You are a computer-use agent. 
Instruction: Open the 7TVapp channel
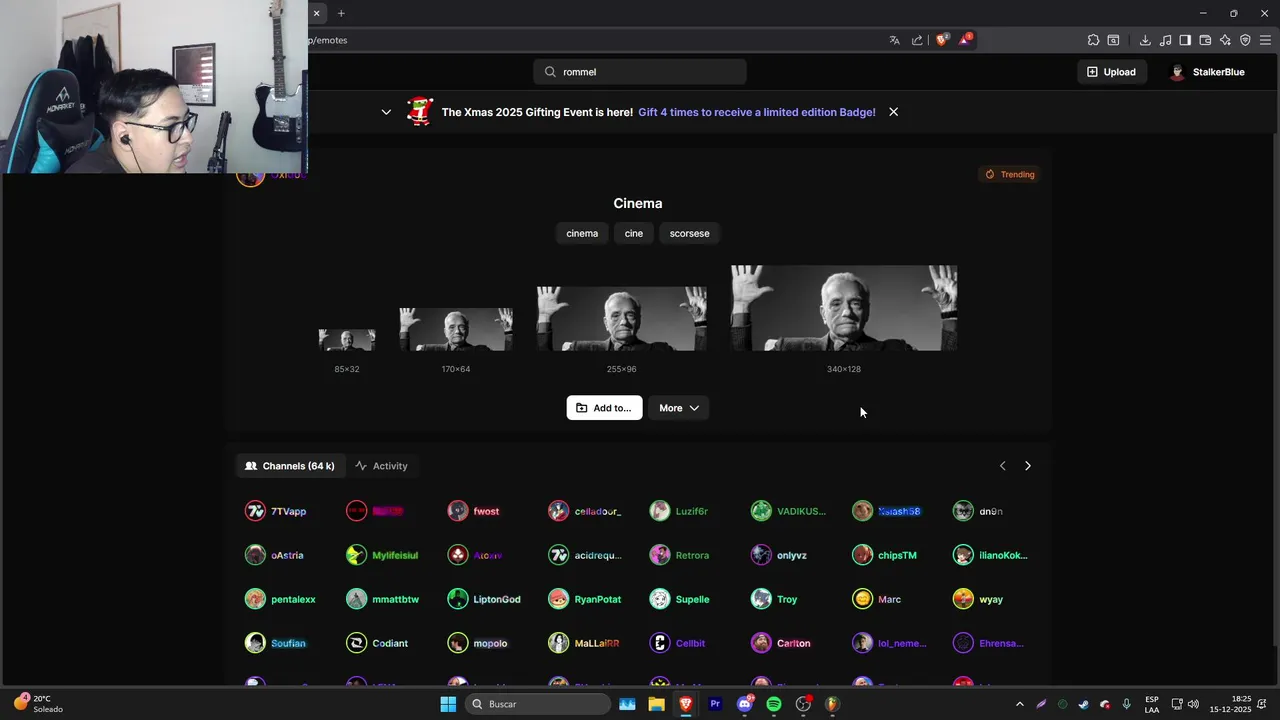pos(276,511)
